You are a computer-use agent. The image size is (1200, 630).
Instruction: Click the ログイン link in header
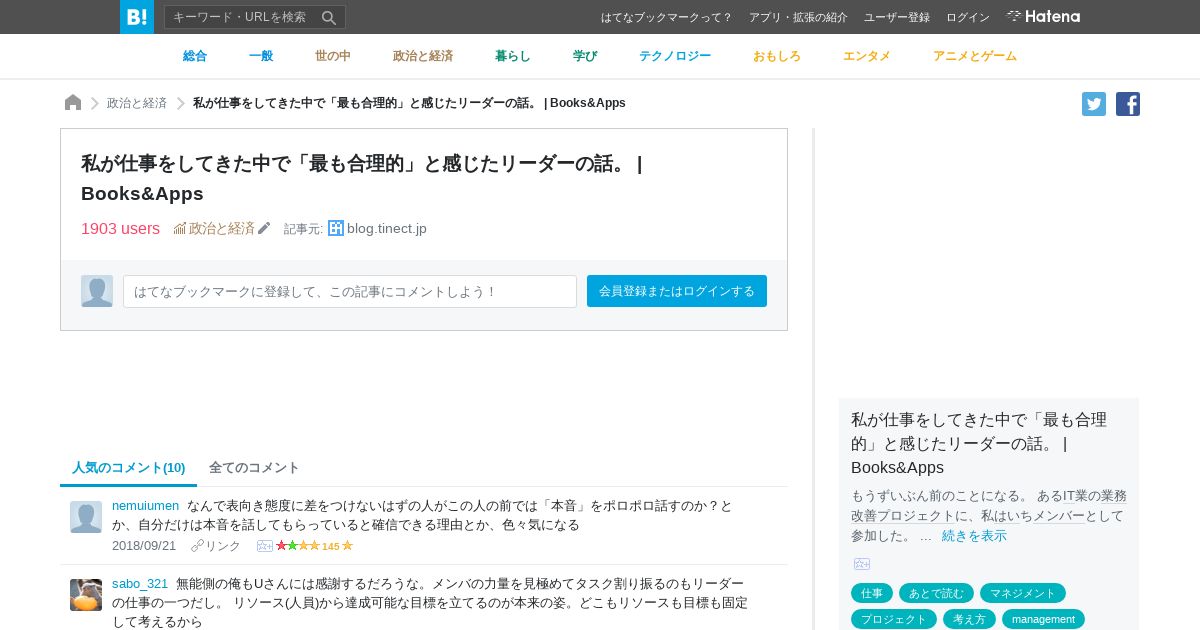968,17
